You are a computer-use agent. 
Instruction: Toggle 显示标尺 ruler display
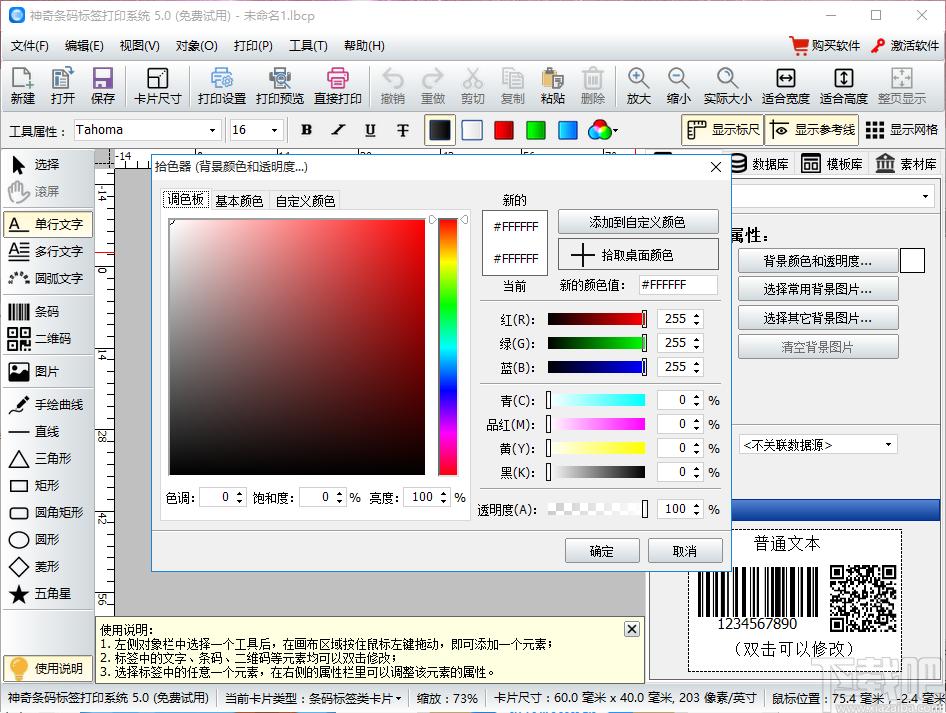pyautogui.click(x=723, y=130)
